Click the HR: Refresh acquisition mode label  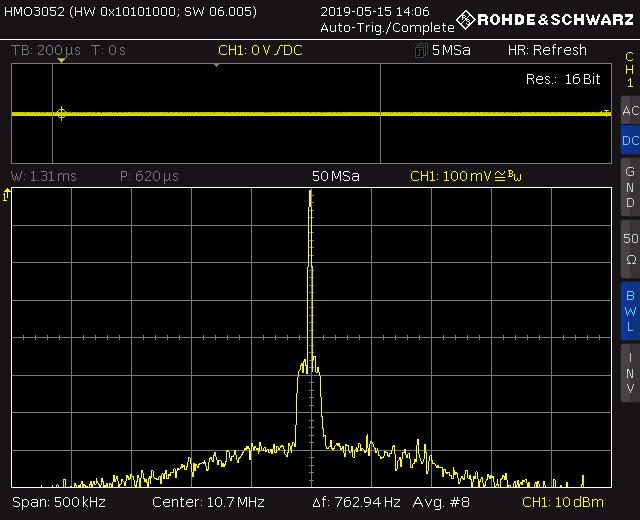[547, 51]
